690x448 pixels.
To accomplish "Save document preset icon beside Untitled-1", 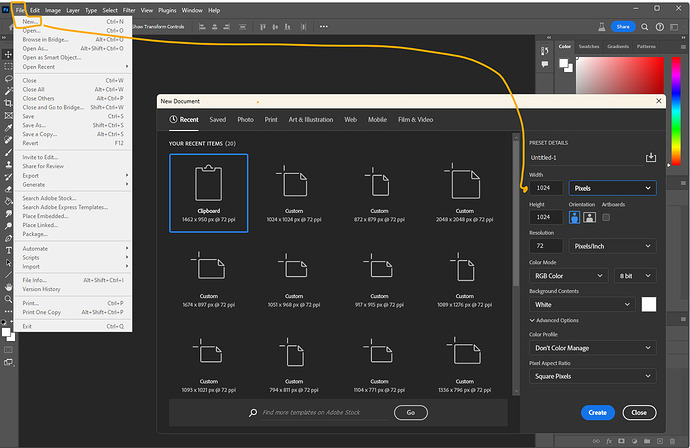I will point(650,158).
